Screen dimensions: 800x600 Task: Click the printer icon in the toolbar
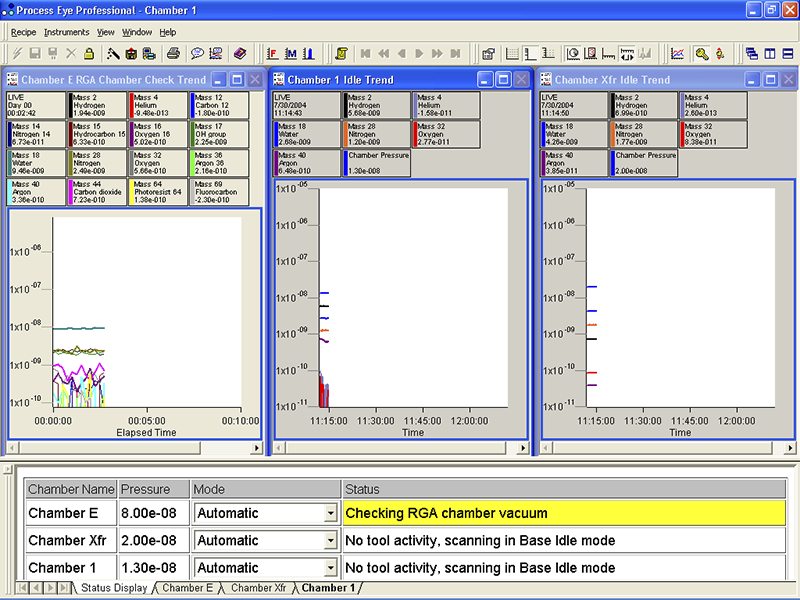coord(172,53)
